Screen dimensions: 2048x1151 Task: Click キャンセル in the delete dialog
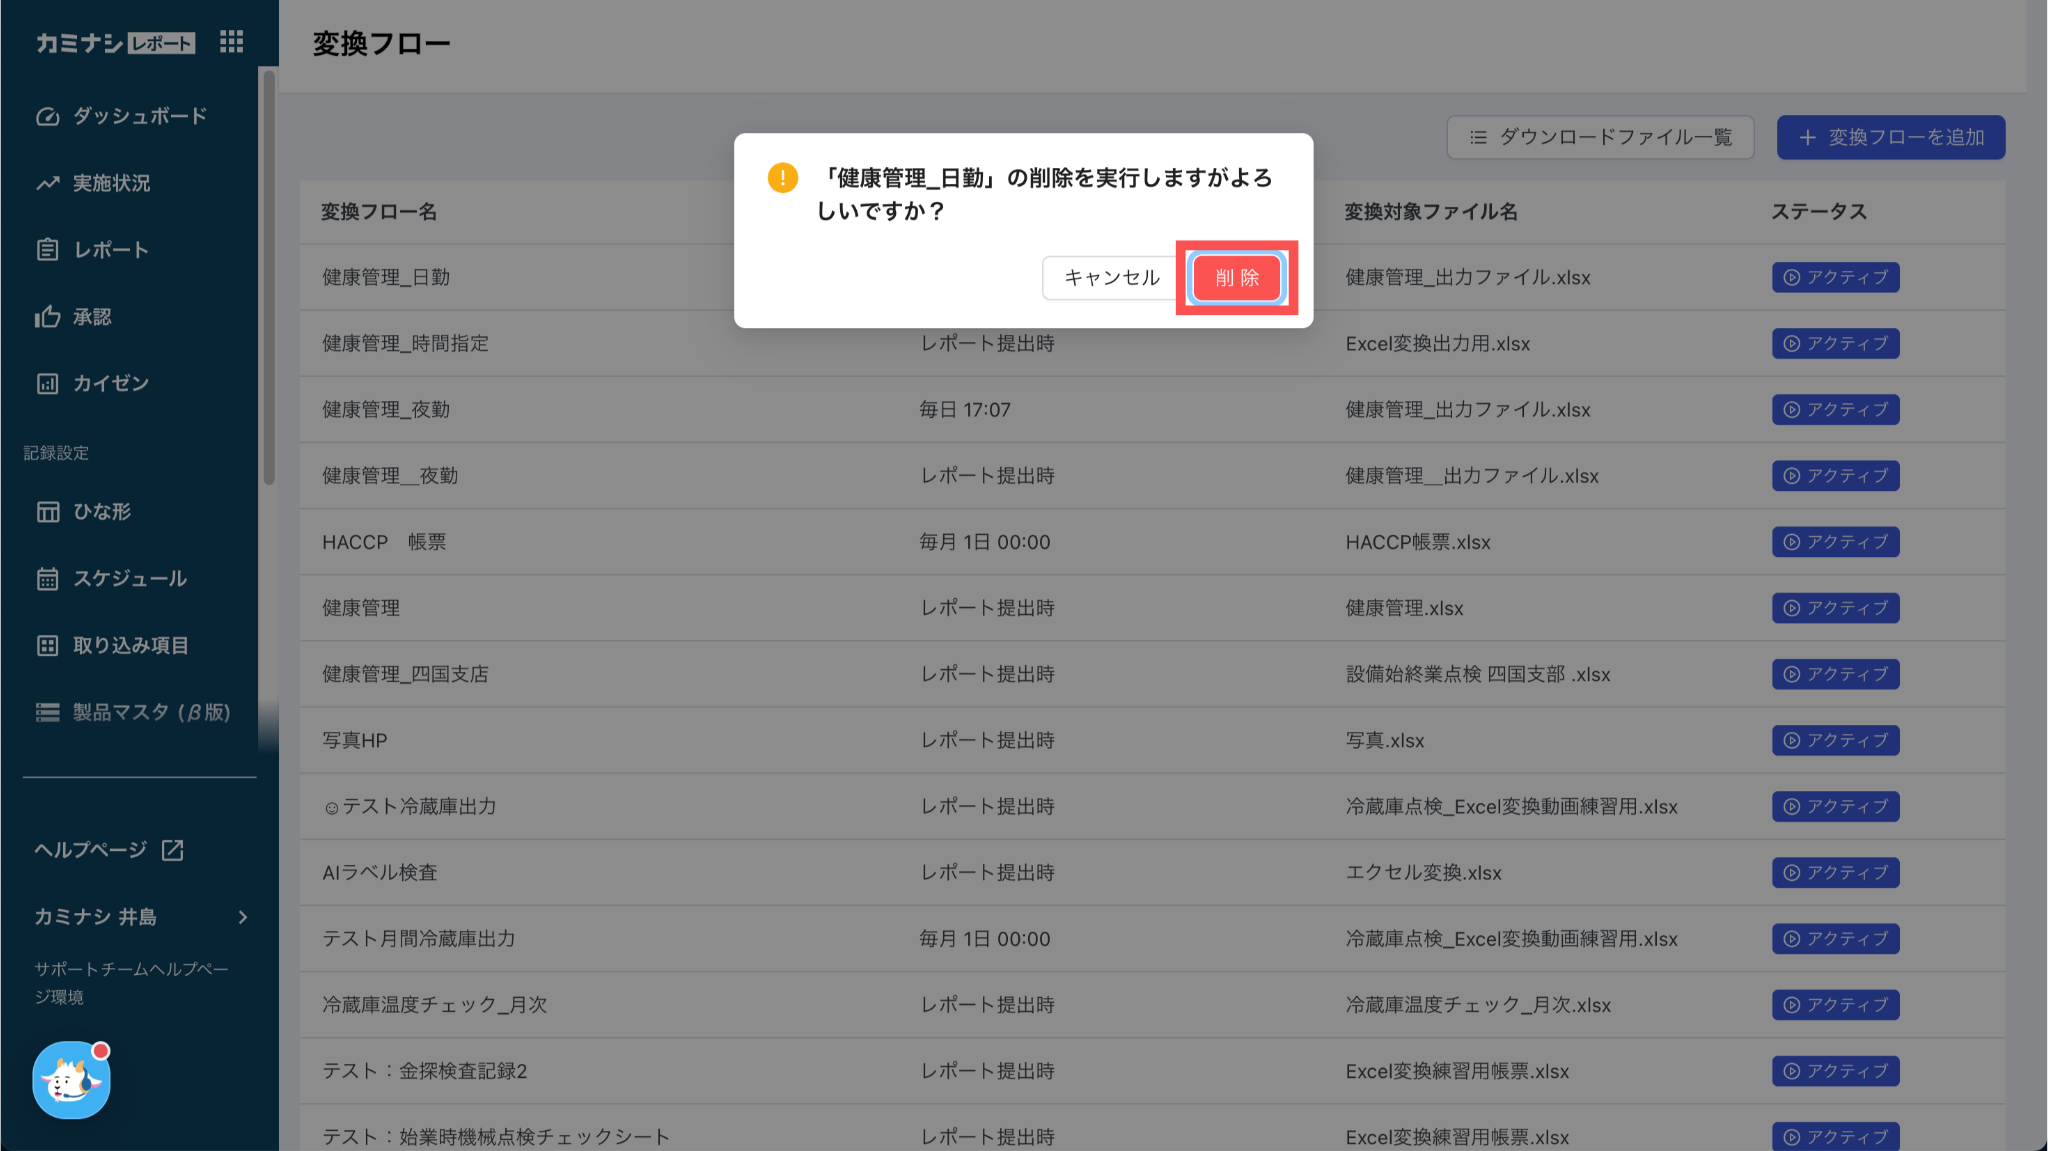click(x=1111, y=277)
